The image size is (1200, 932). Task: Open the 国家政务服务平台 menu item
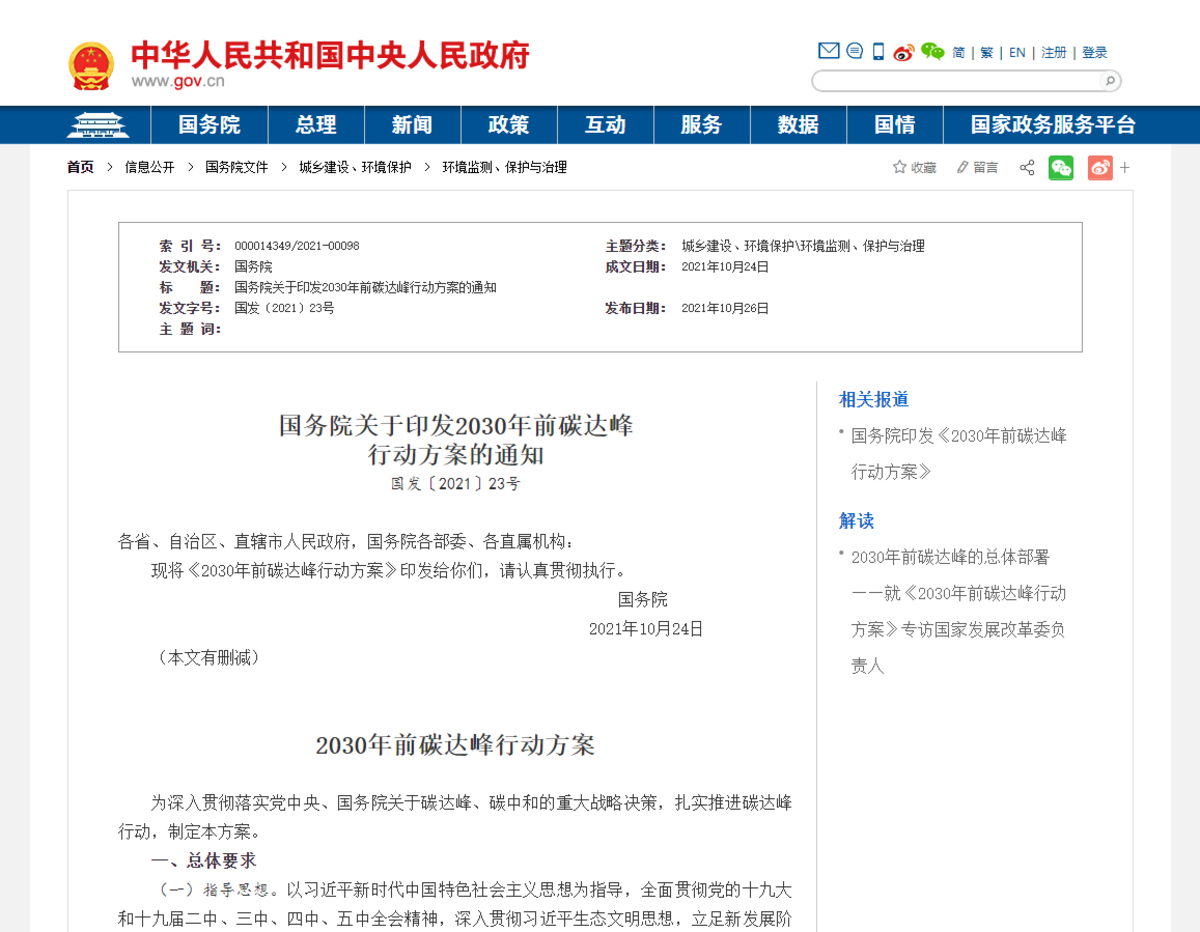pyautogui.click(x=1053, y=125)
